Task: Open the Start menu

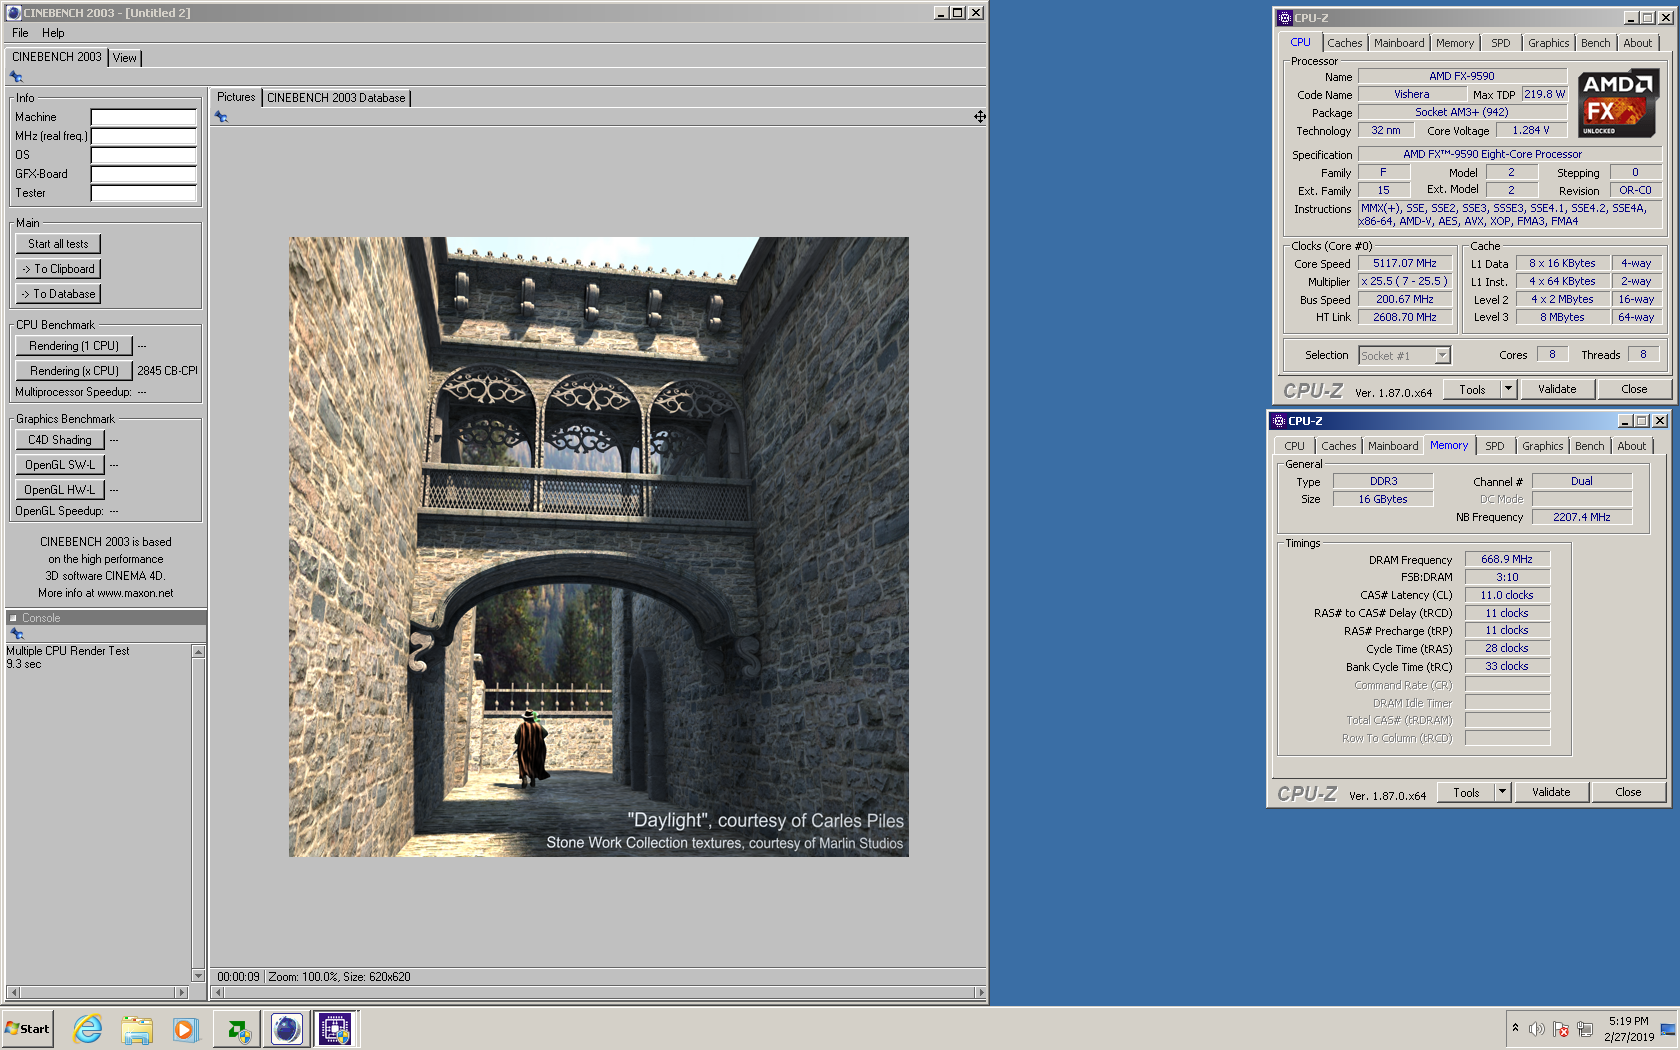Action: pos(27,1029)
